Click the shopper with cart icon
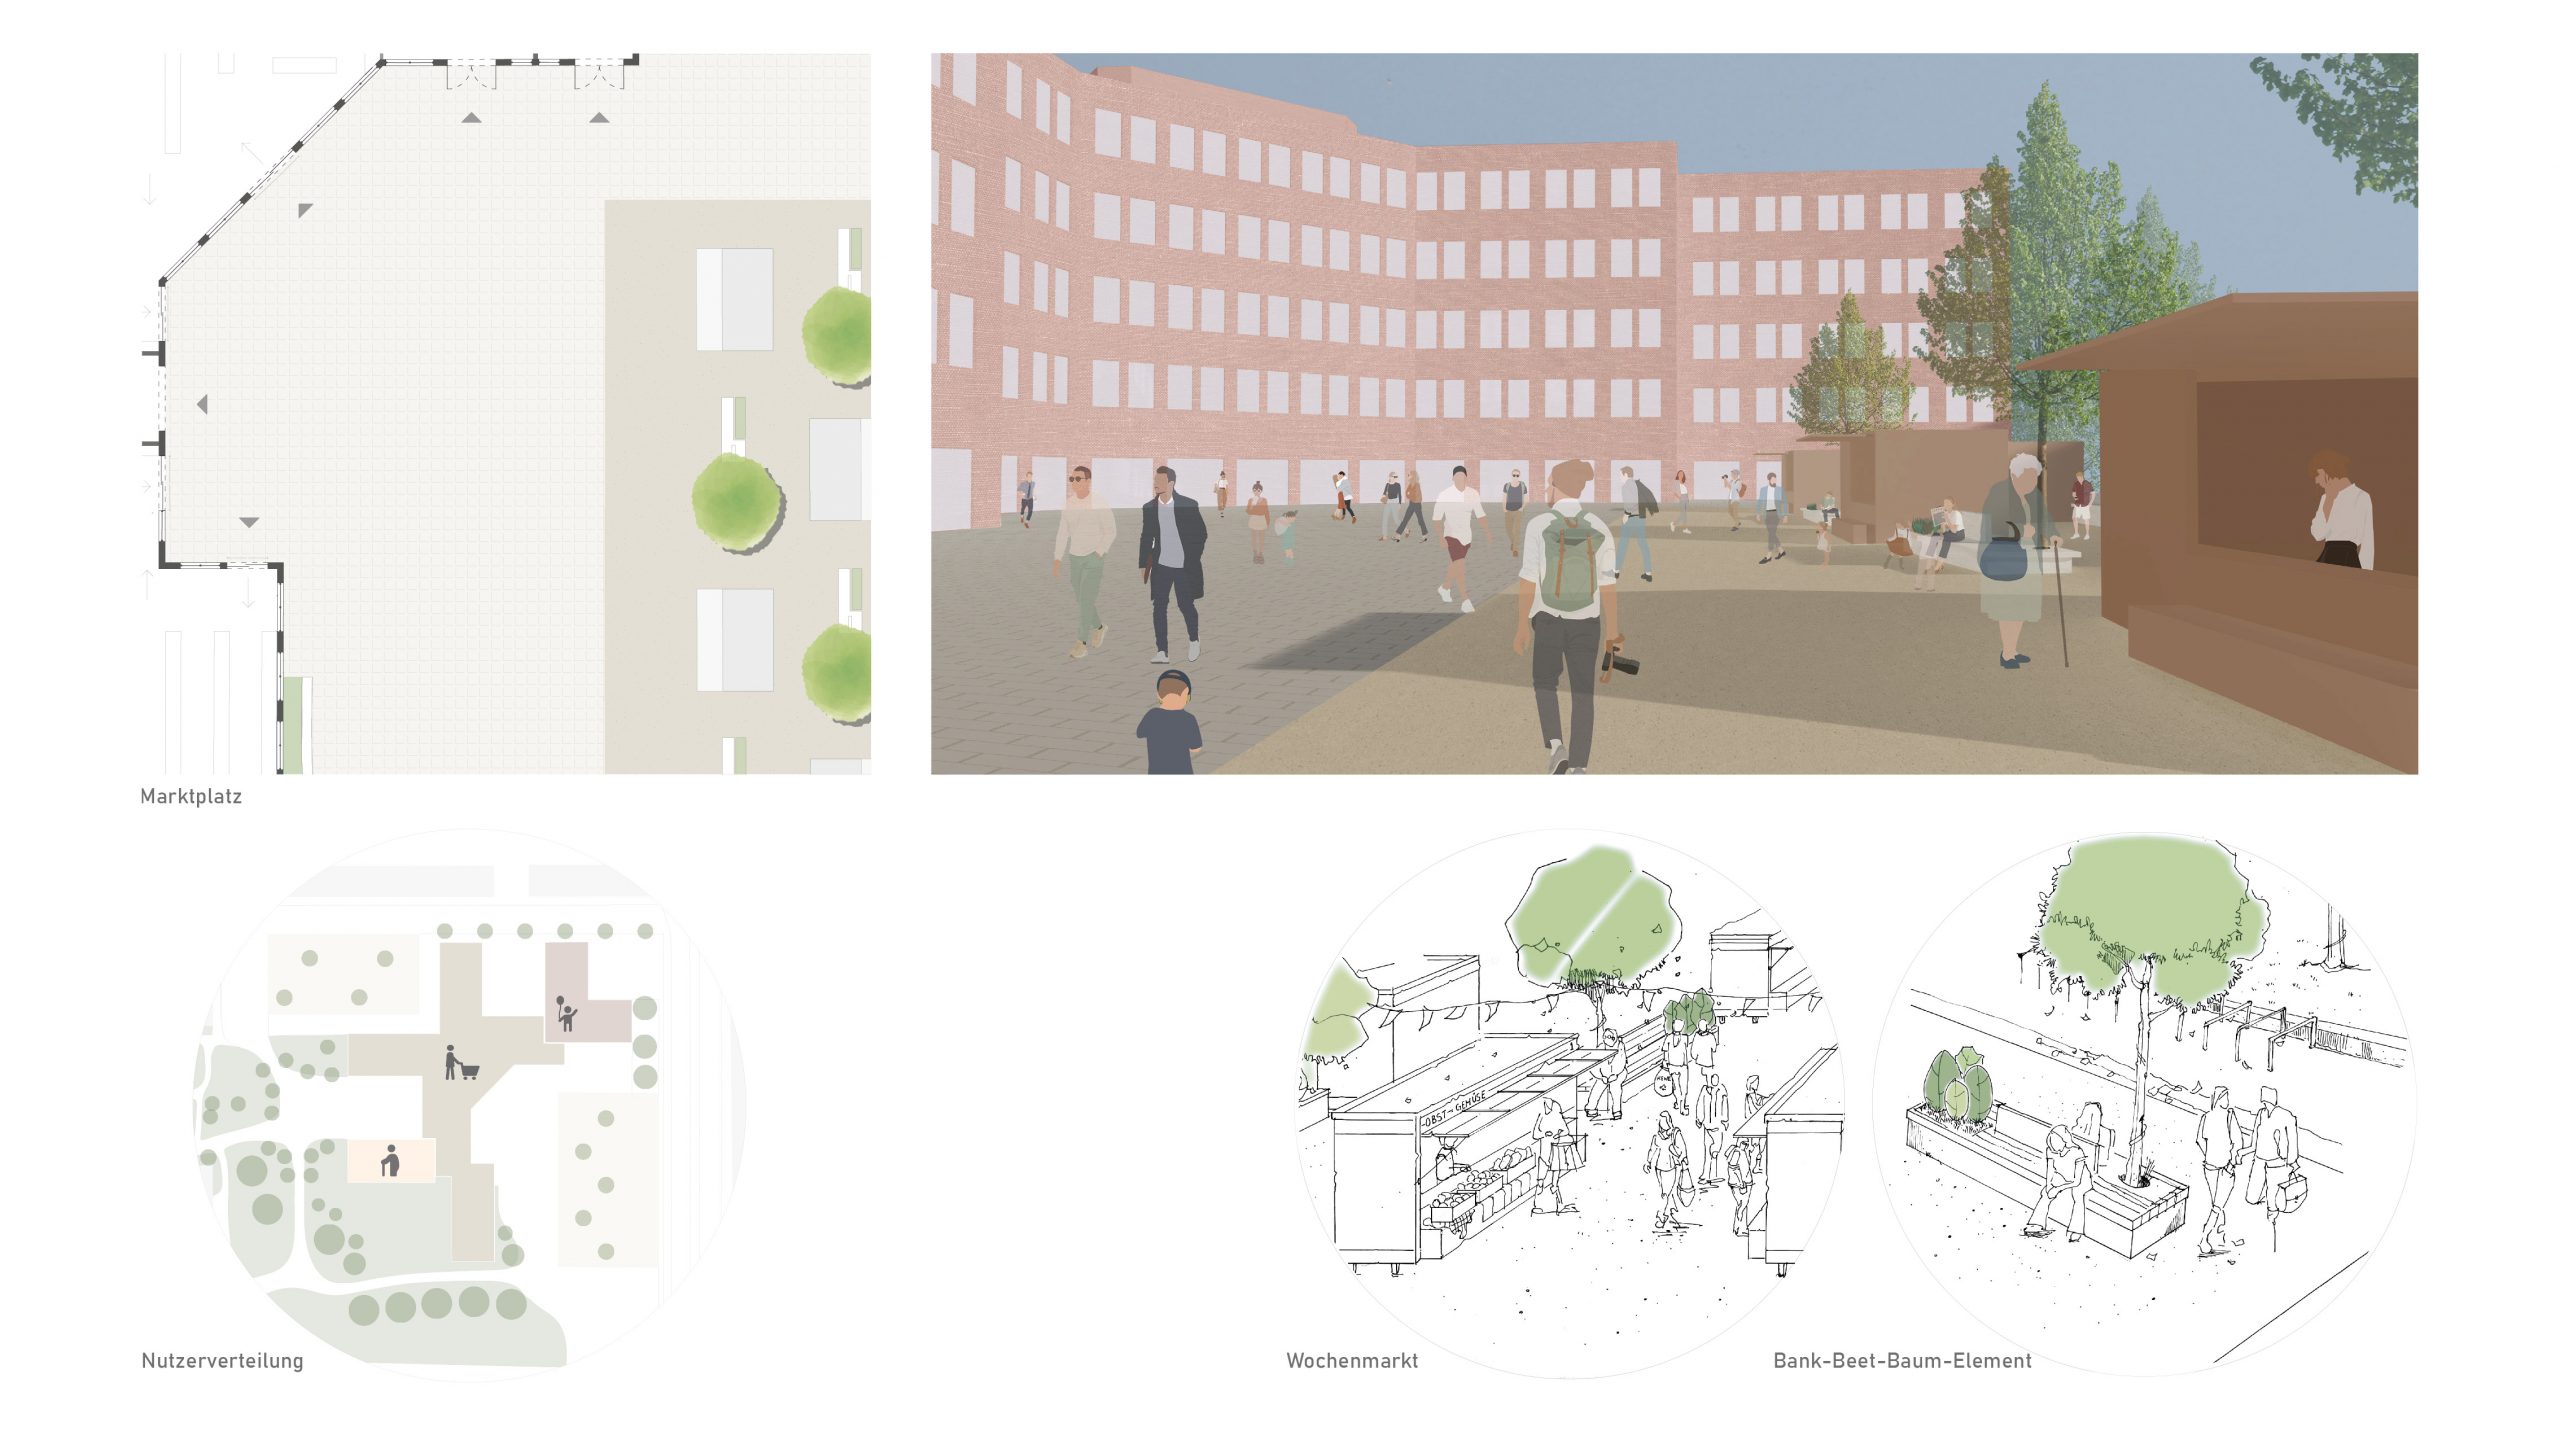The width and height of the screenshot is (2560, 1440). pos(460,1063)
